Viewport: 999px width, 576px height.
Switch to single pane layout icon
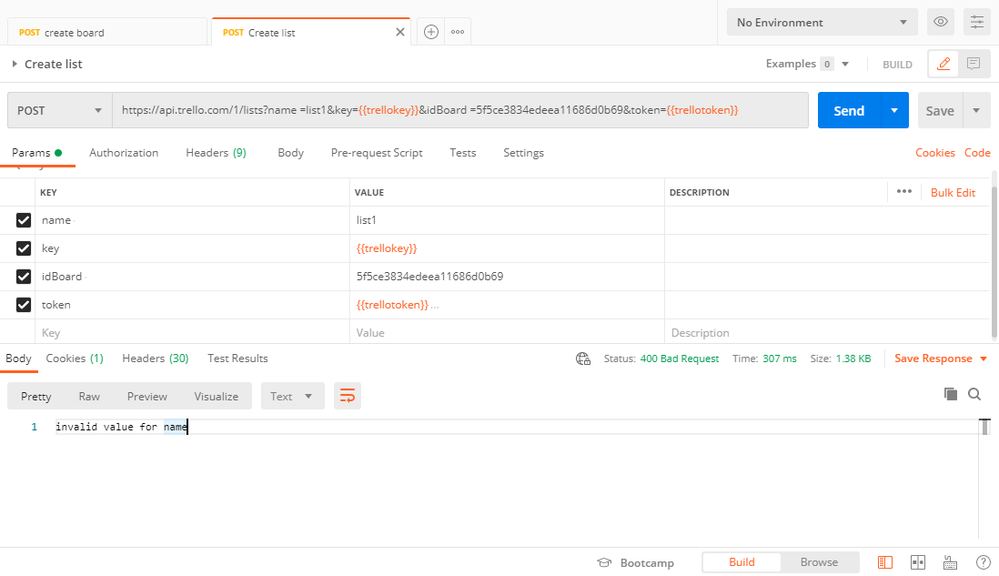click(885, 563)
